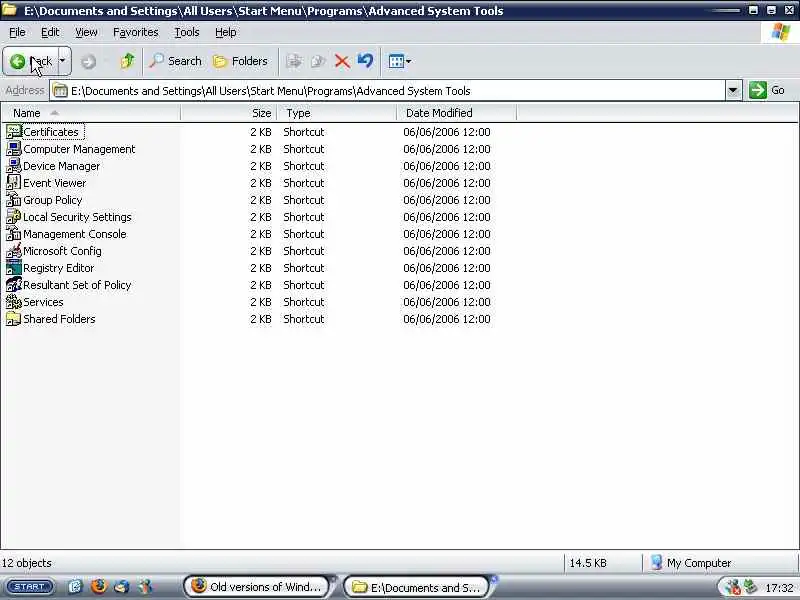Click the 'Shortcut' type in the Services row
This screenshot has height=600, width=800.
tap(304, 302)
